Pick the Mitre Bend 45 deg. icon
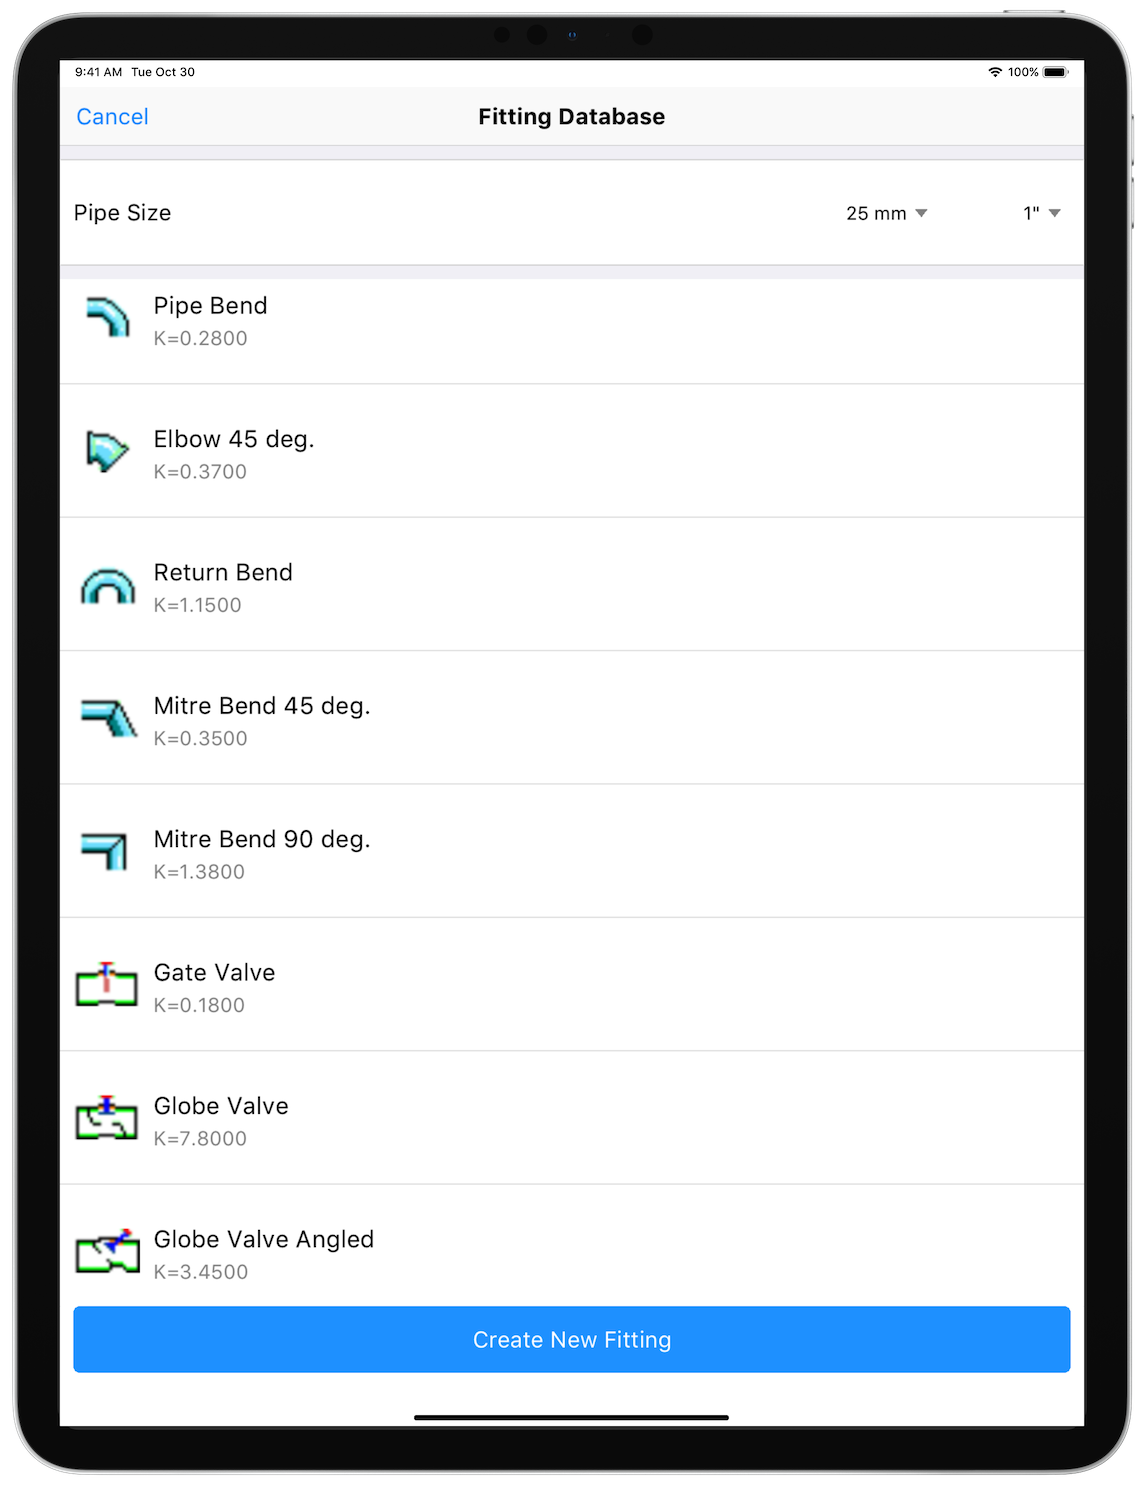 (x=108, y=718)
